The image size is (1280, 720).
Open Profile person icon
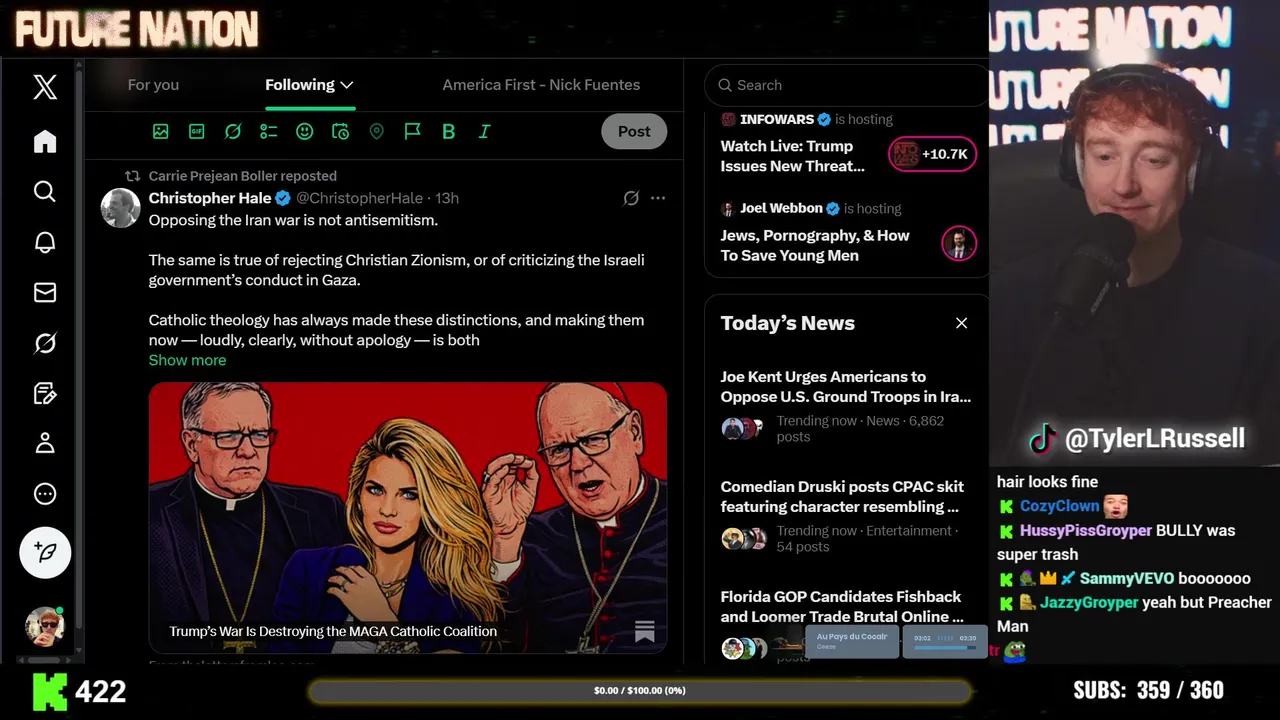click(x=45, y=443)
